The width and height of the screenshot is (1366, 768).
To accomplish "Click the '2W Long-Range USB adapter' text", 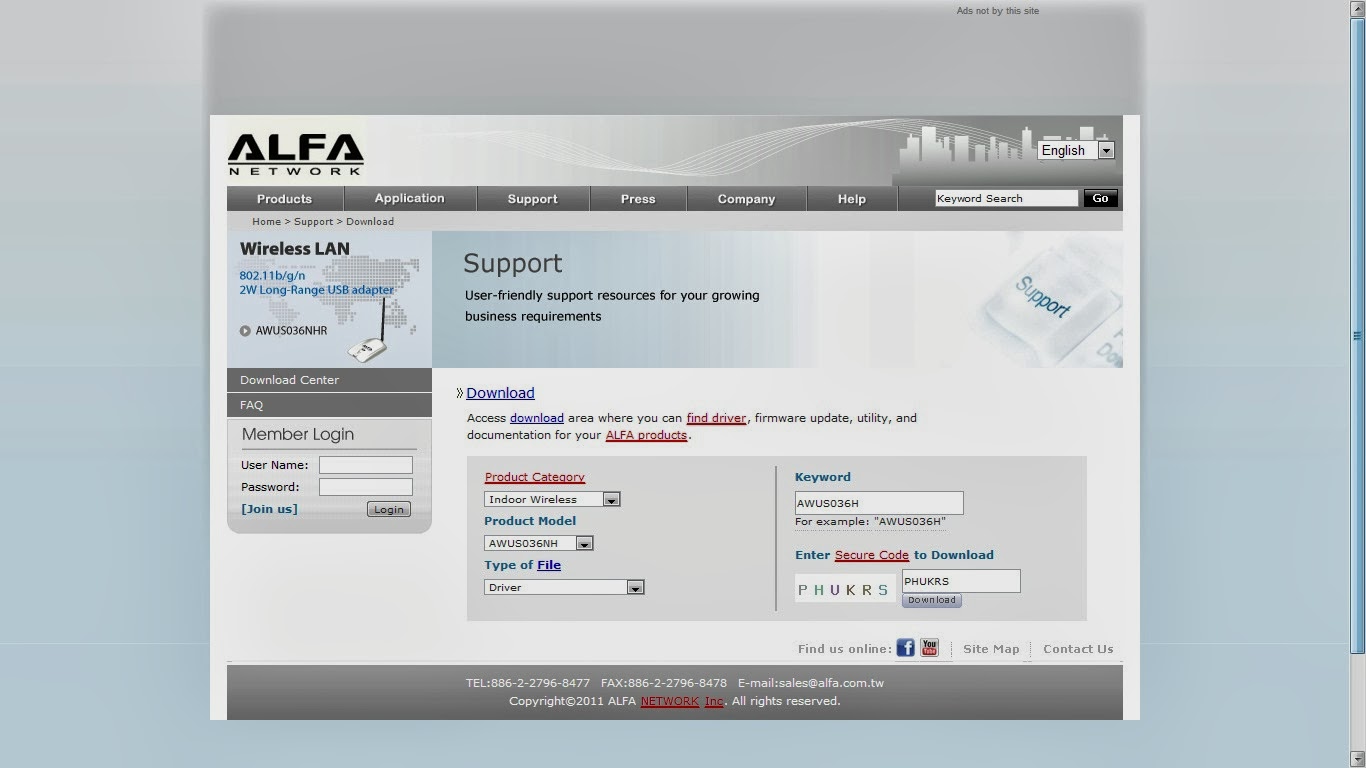I will 316,290.
